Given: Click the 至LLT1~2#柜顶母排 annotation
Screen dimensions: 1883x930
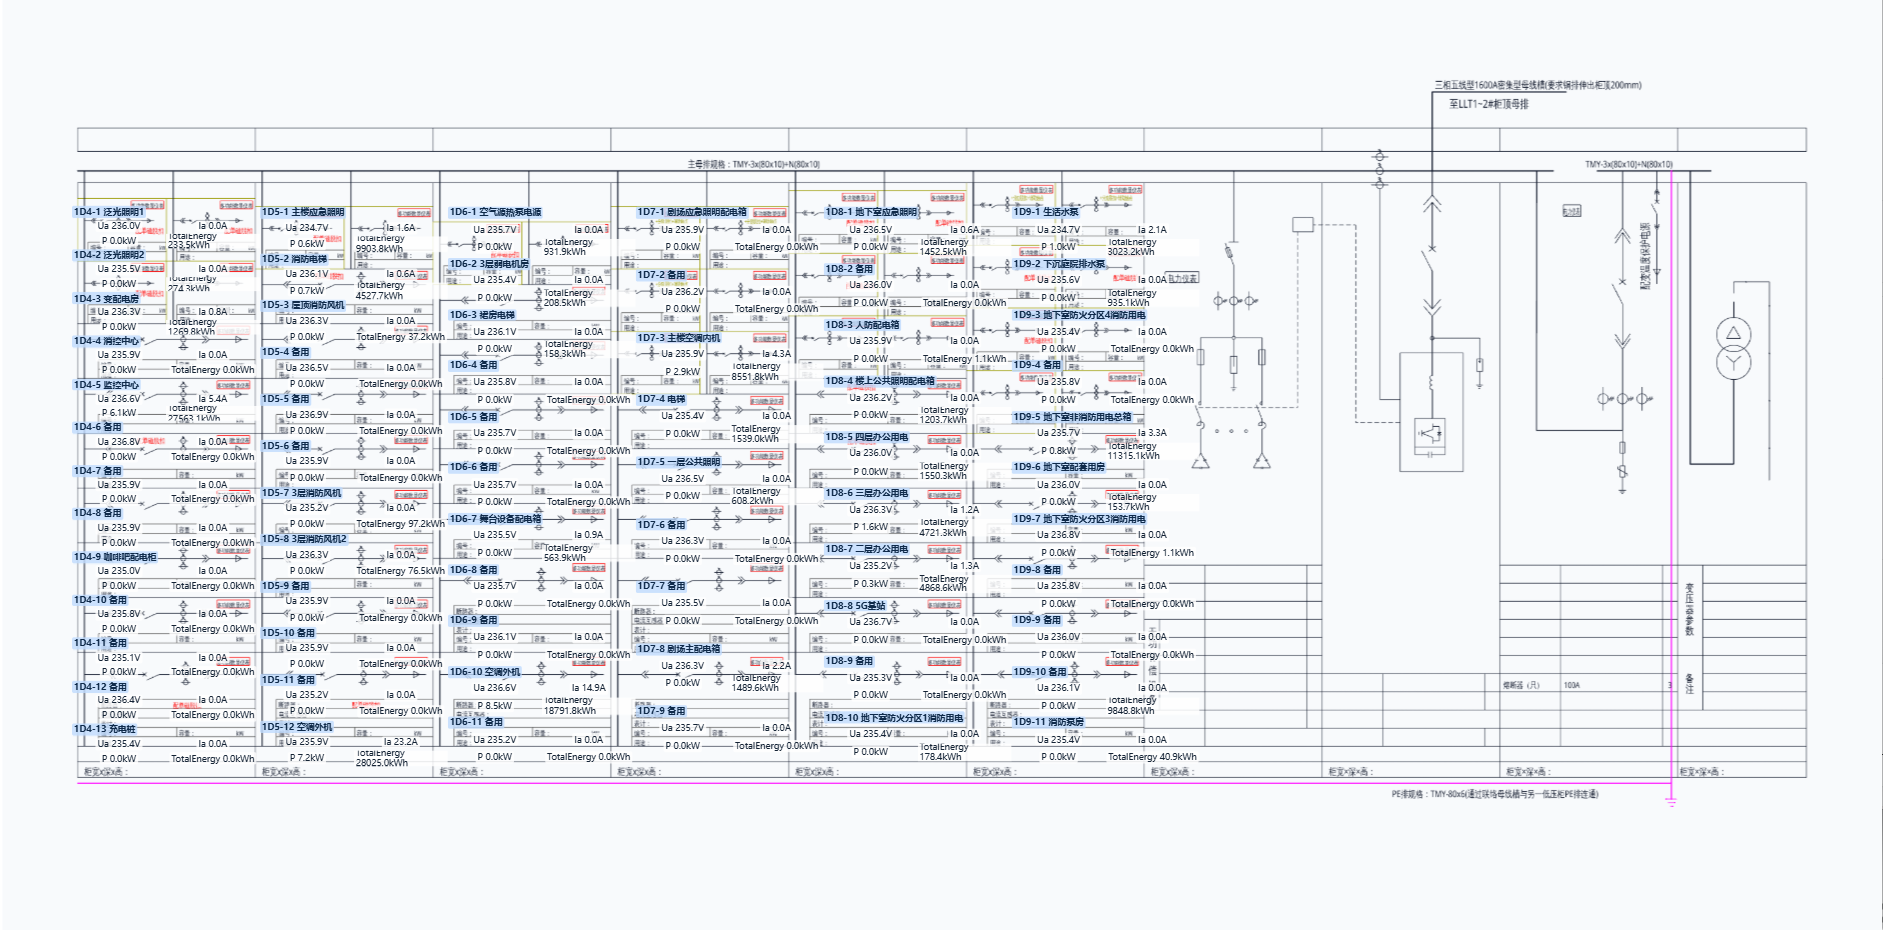Looking at the screenshot, I should coord(1489,104).
